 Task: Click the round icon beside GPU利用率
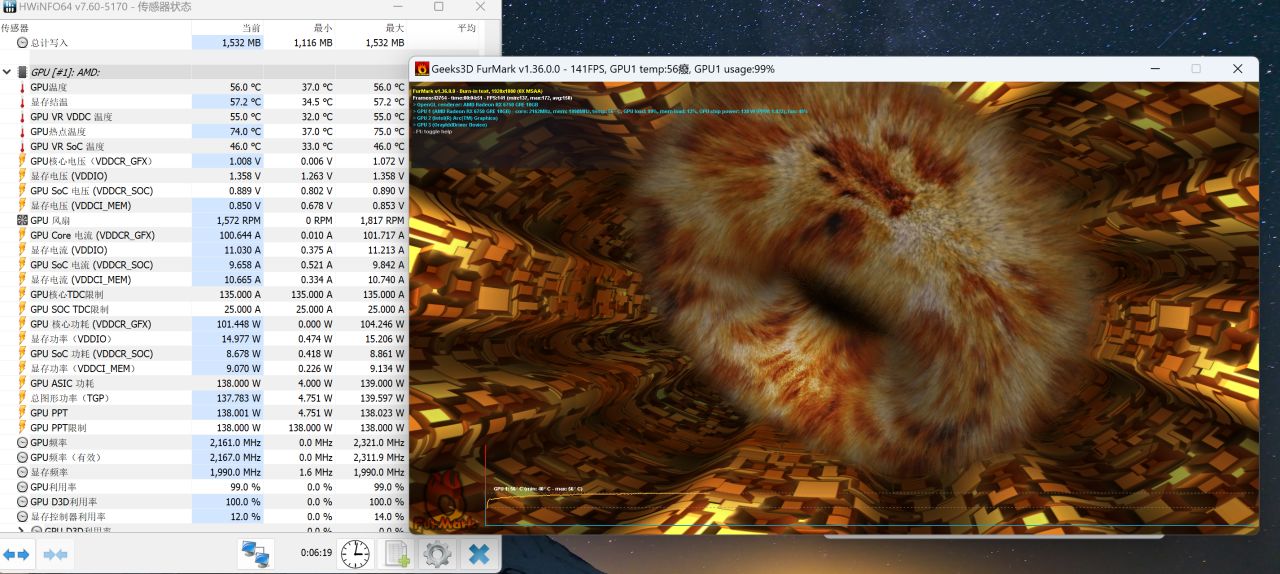22,487
